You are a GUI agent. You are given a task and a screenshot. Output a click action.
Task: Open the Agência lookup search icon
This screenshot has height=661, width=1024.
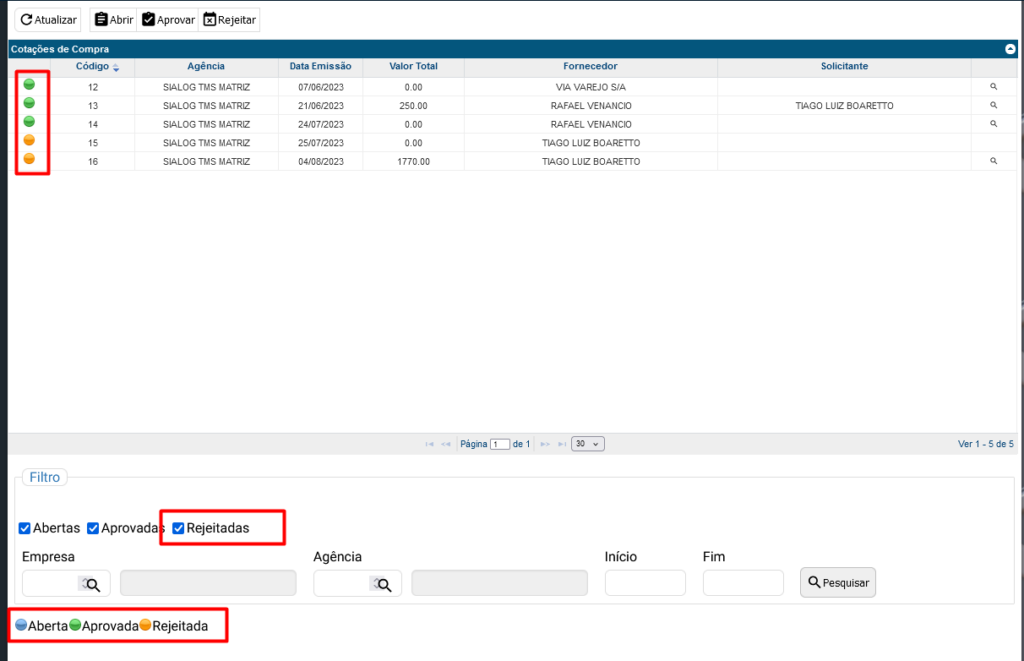383,584
